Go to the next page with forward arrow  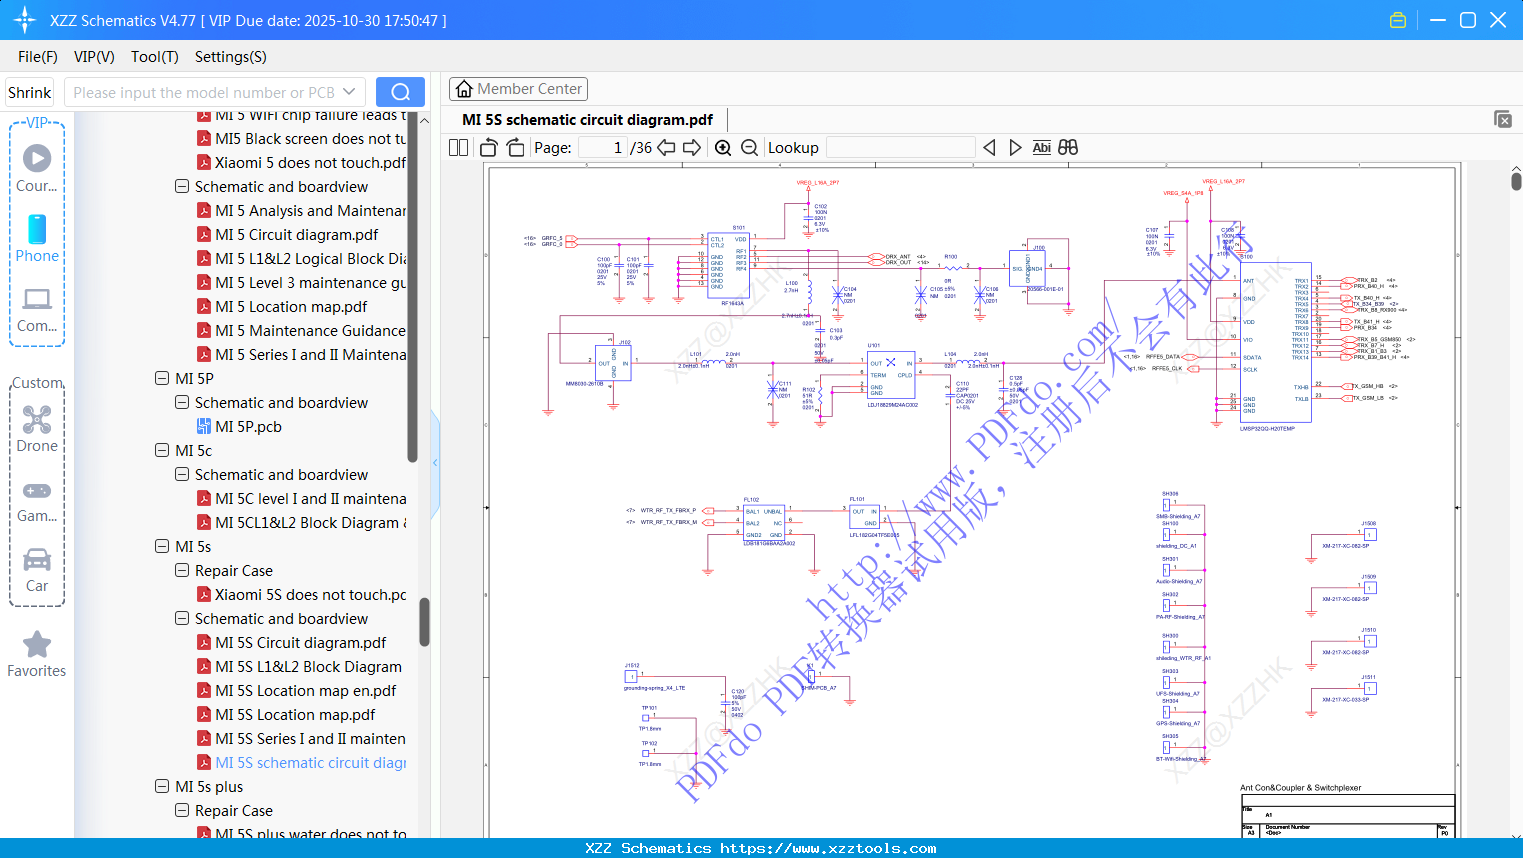pyautogui.click(x=691, y=147)
